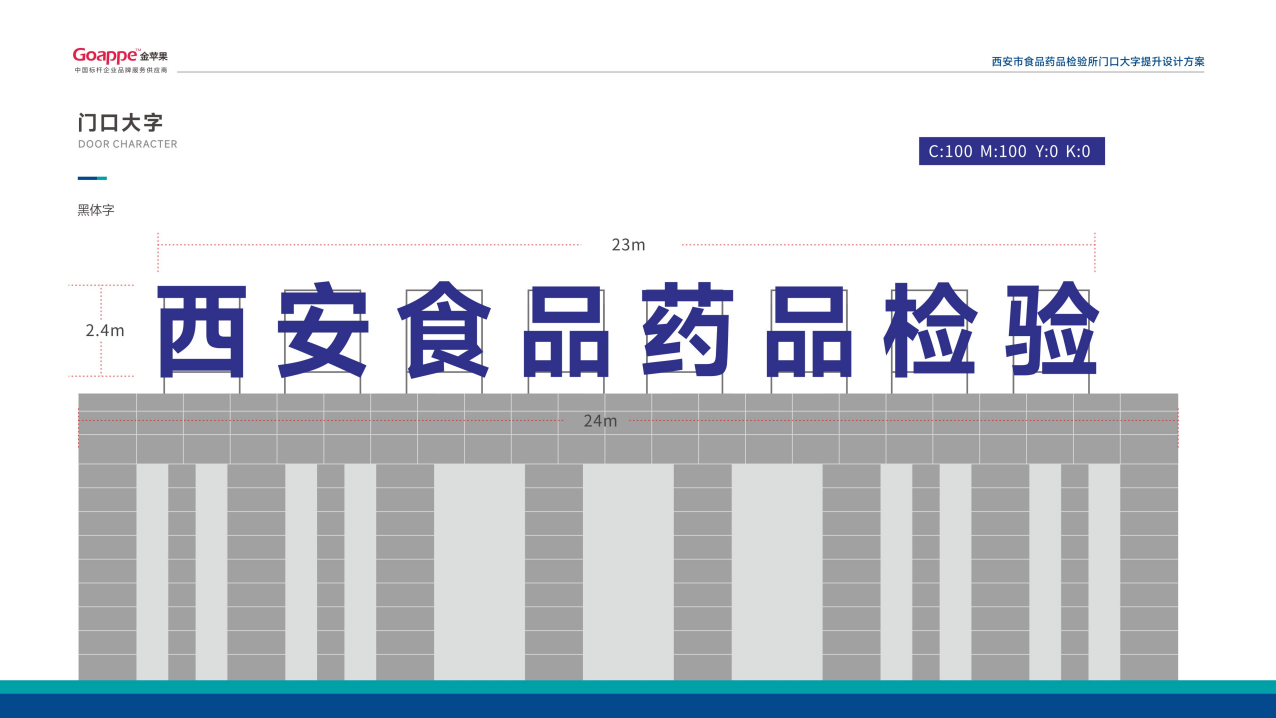This screenshot has height=718, width=1276.
Task: Click the top-right project title text
Action: point(1097,62)
